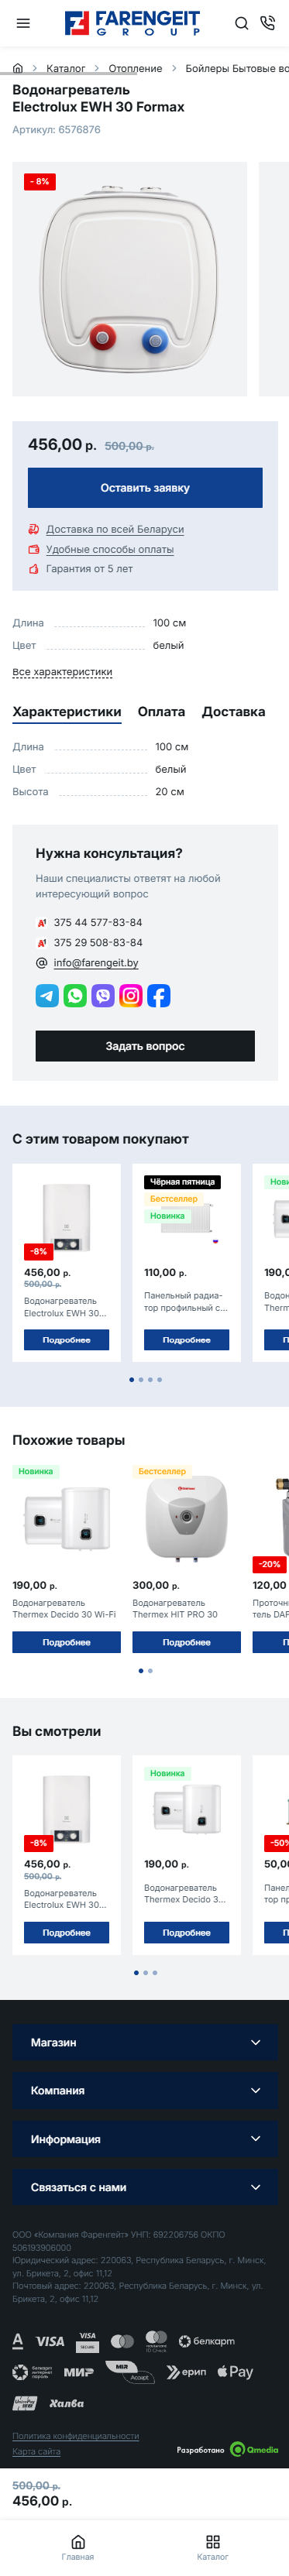Viewport: 289px width, 2576px height.
Task: Expand the Компания footer section
Action: click(x=145, y=2090)
